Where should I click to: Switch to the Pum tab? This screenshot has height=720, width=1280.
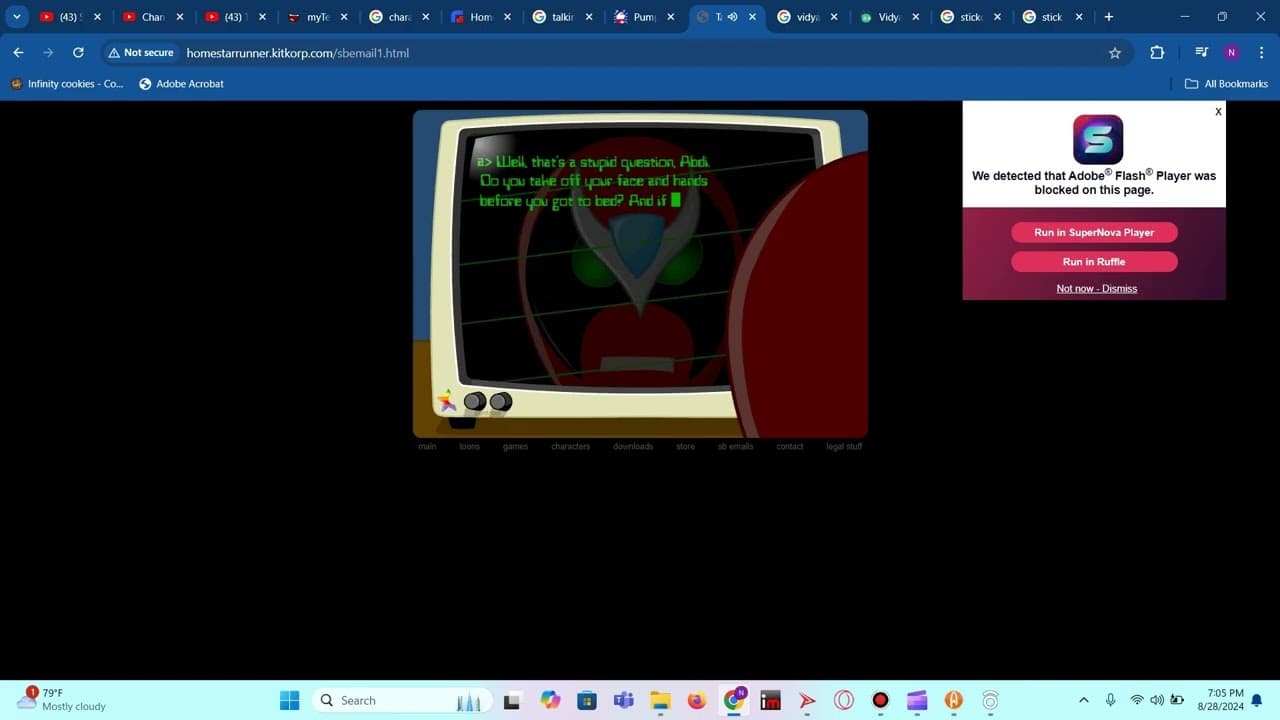click(x=643, y=17)
